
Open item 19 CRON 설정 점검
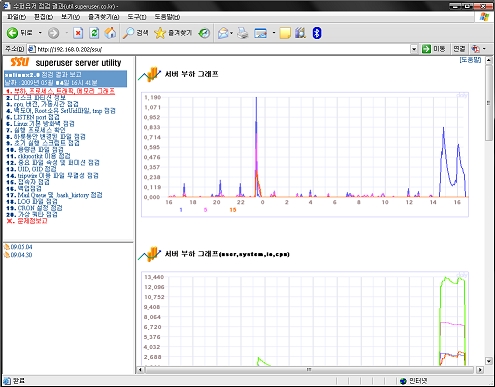pos(34,208)
